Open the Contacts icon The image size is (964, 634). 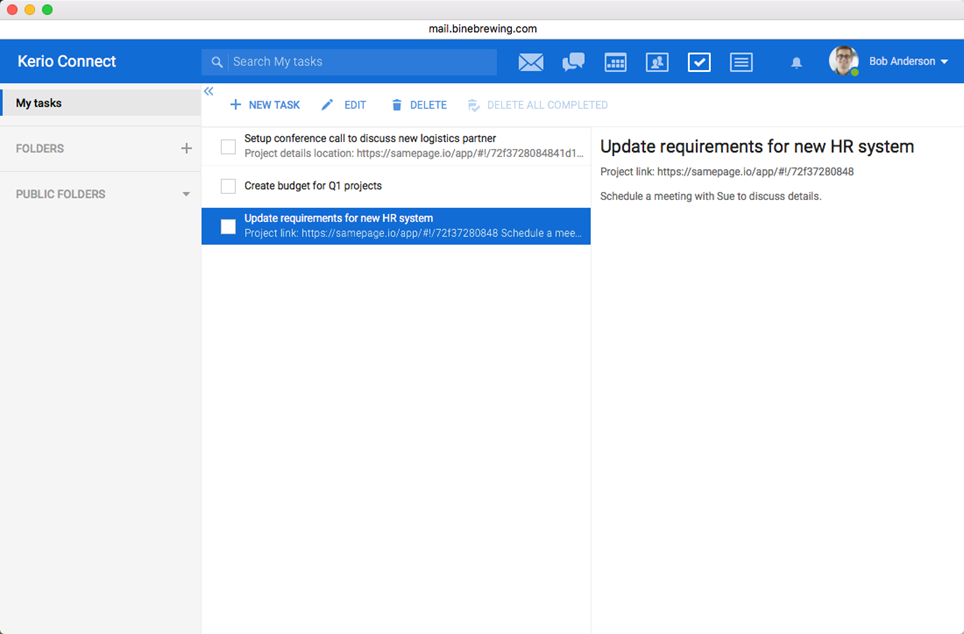click(657, 62)
